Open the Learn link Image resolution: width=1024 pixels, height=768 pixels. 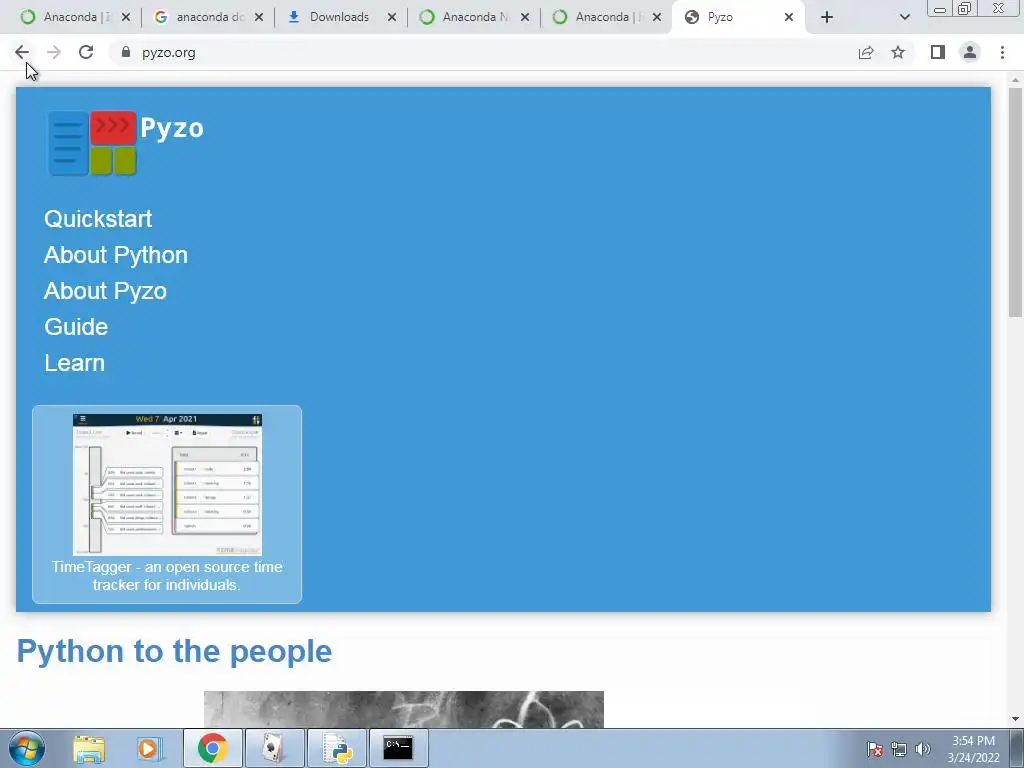coord(74,362)
